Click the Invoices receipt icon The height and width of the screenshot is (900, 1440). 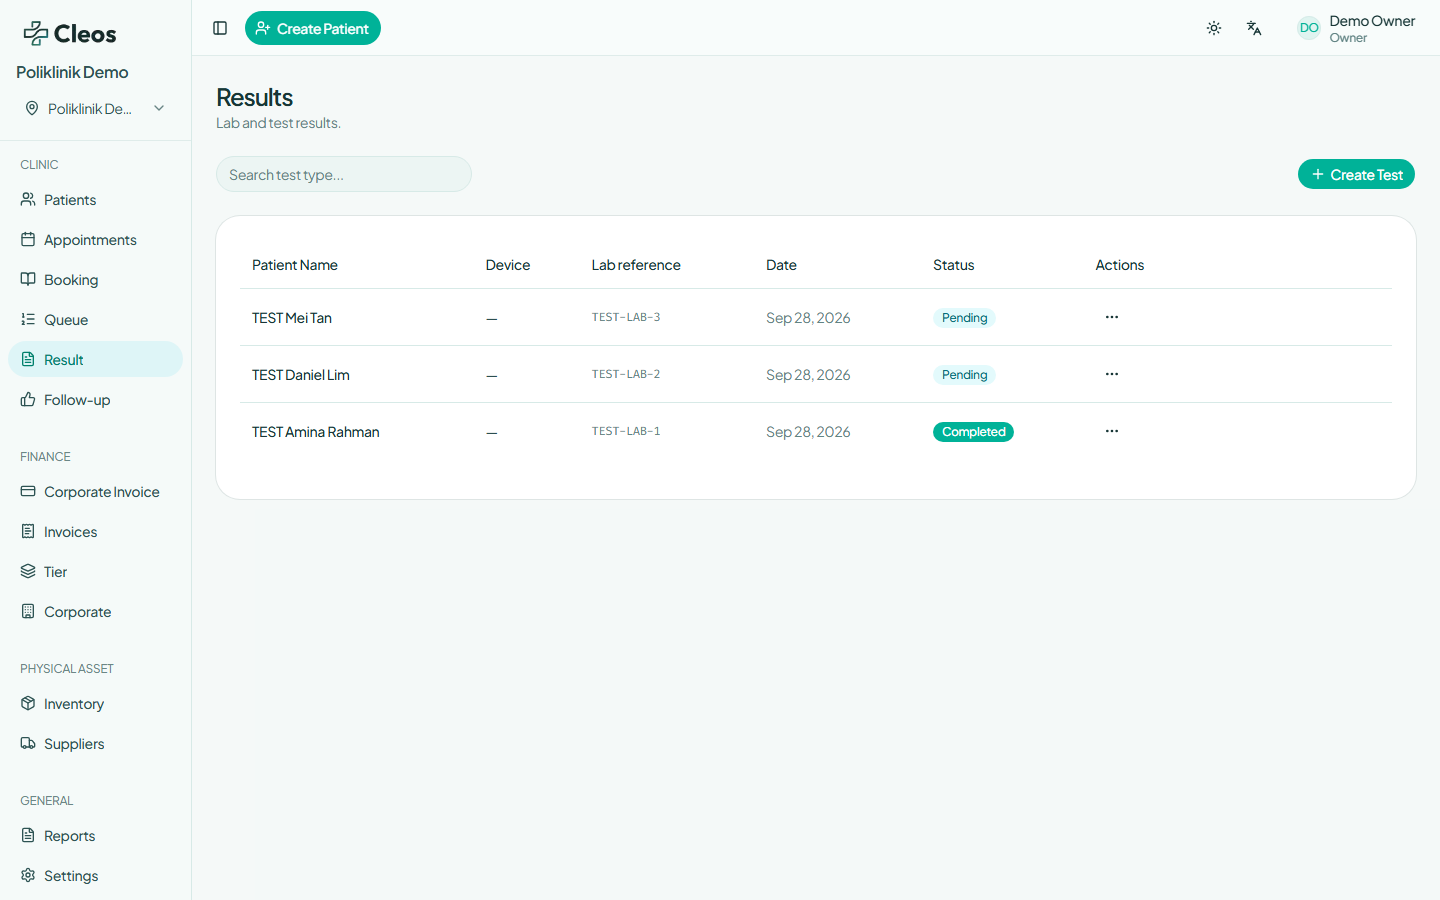[x=28, y=531]
